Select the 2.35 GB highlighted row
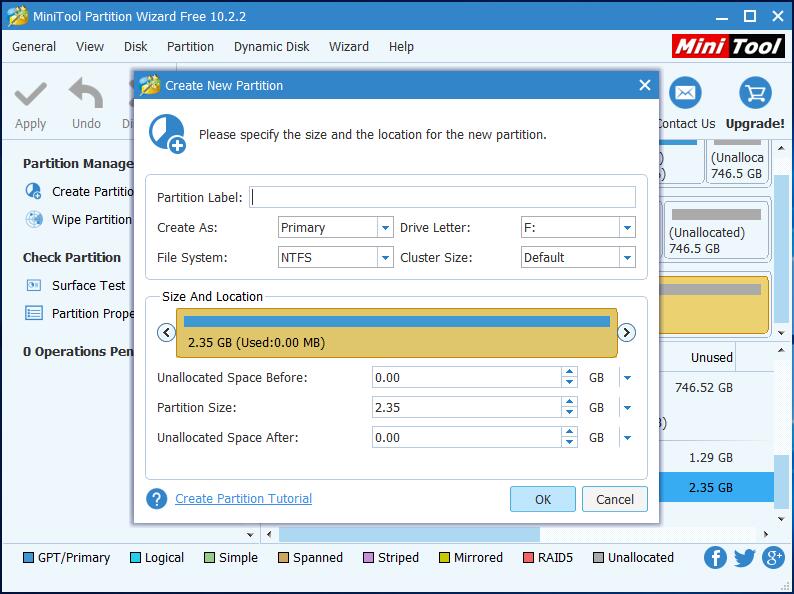 pos(717,487)
